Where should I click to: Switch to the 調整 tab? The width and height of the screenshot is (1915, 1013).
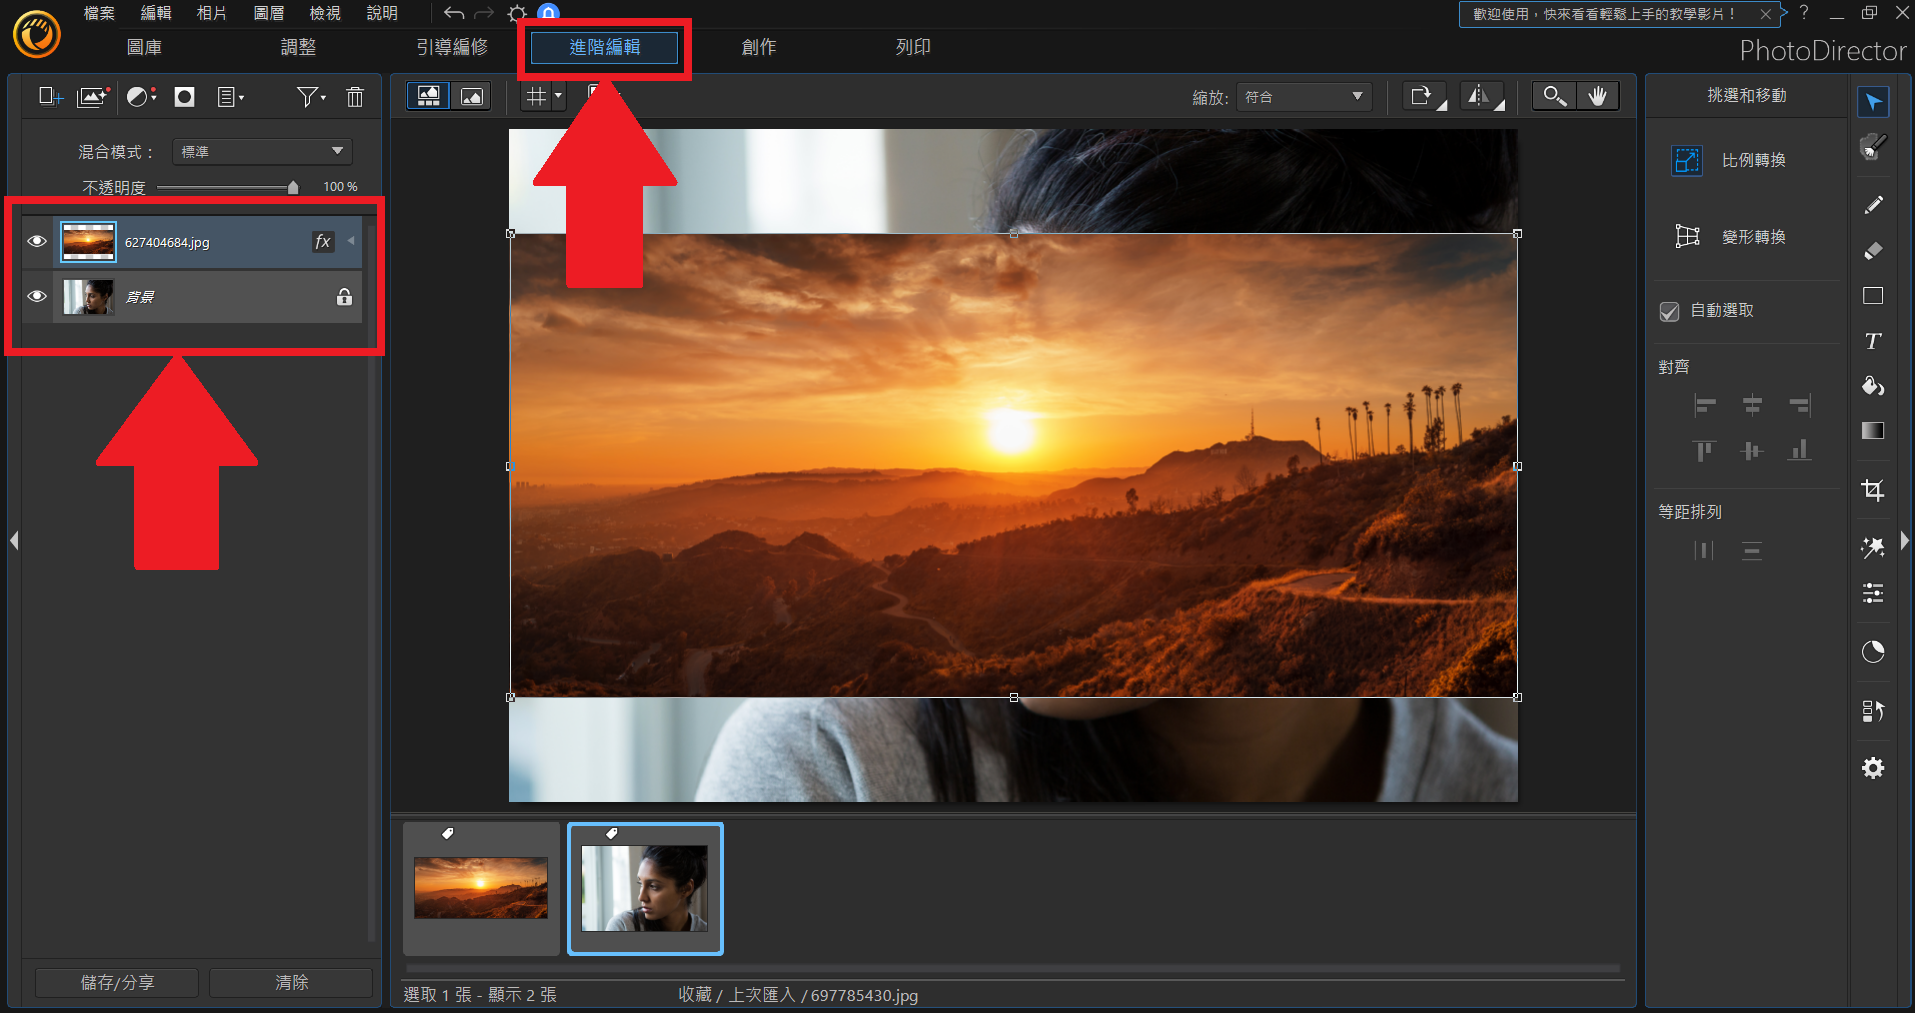[298, 47]
